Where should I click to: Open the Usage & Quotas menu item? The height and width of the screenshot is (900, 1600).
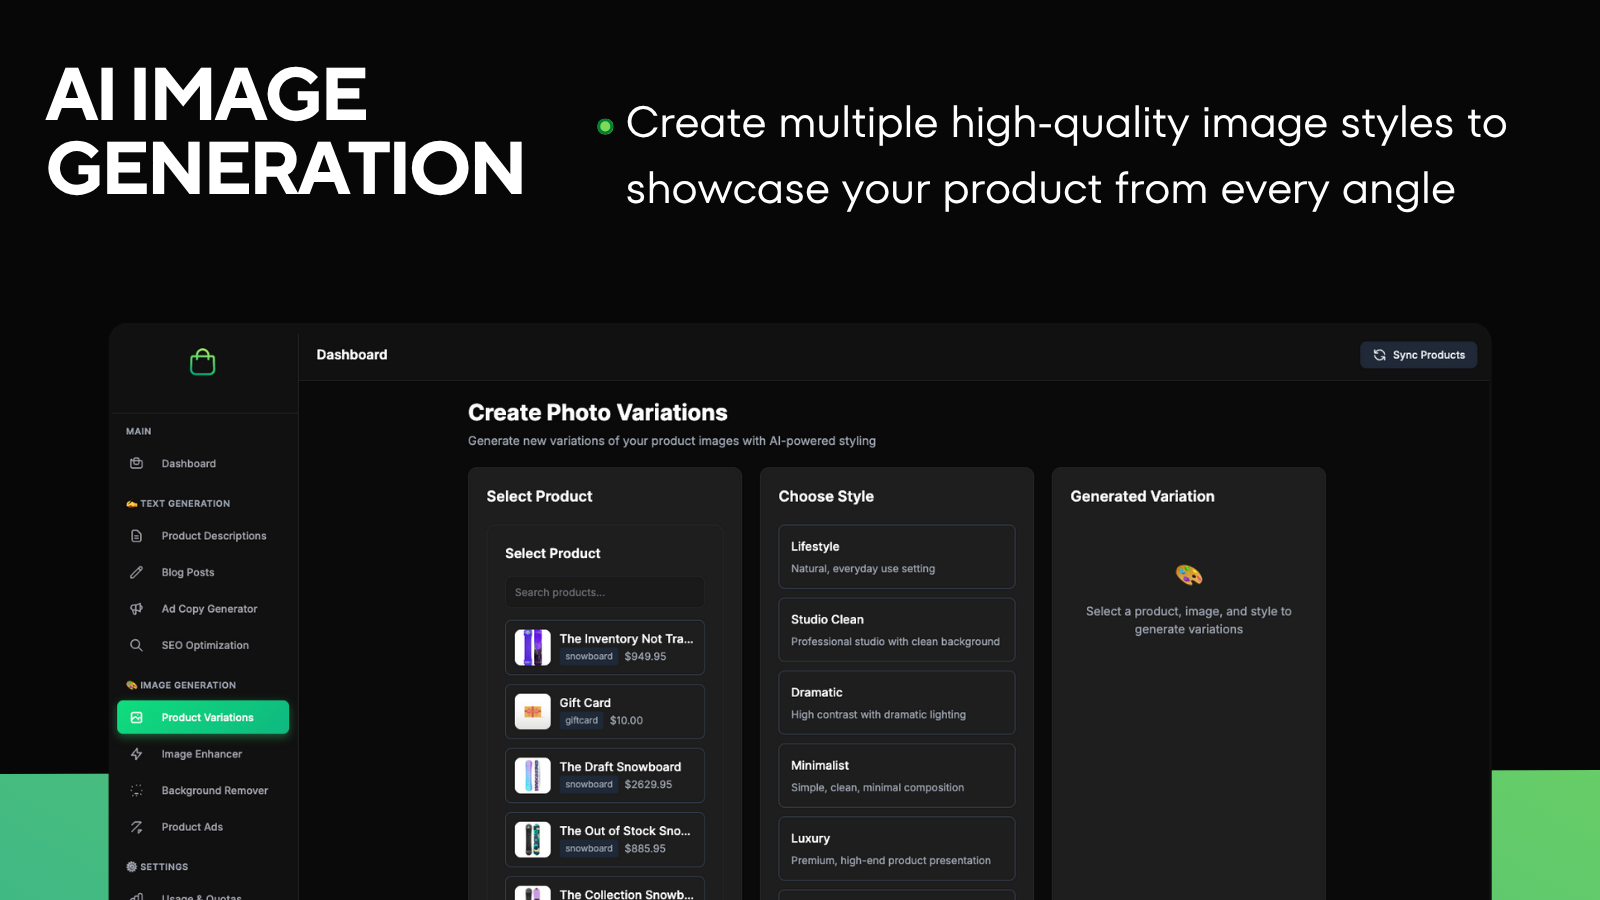coord(200,895)
